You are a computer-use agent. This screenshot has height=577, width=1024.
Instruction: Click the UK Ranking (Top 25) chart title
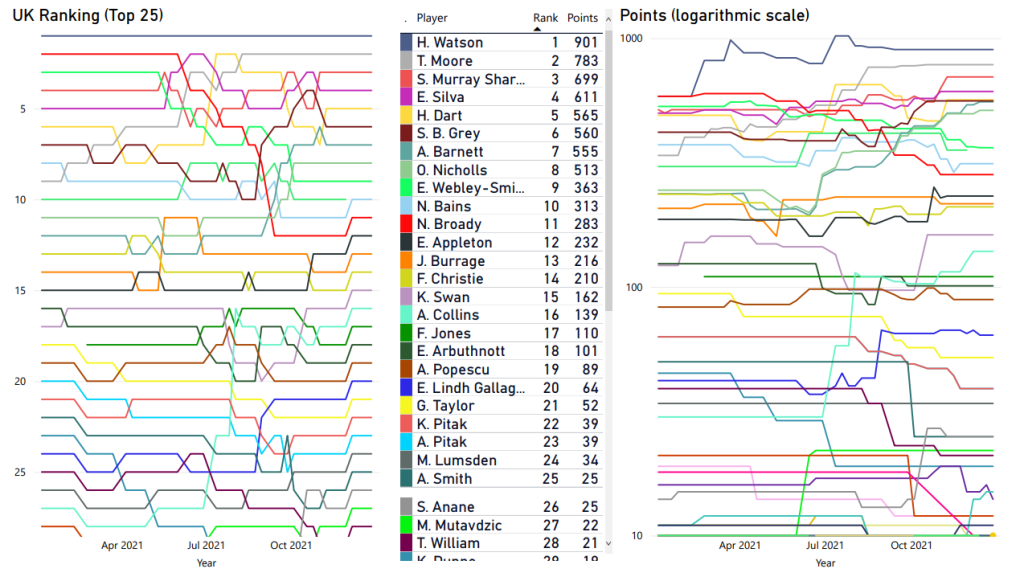coord(88,16)
